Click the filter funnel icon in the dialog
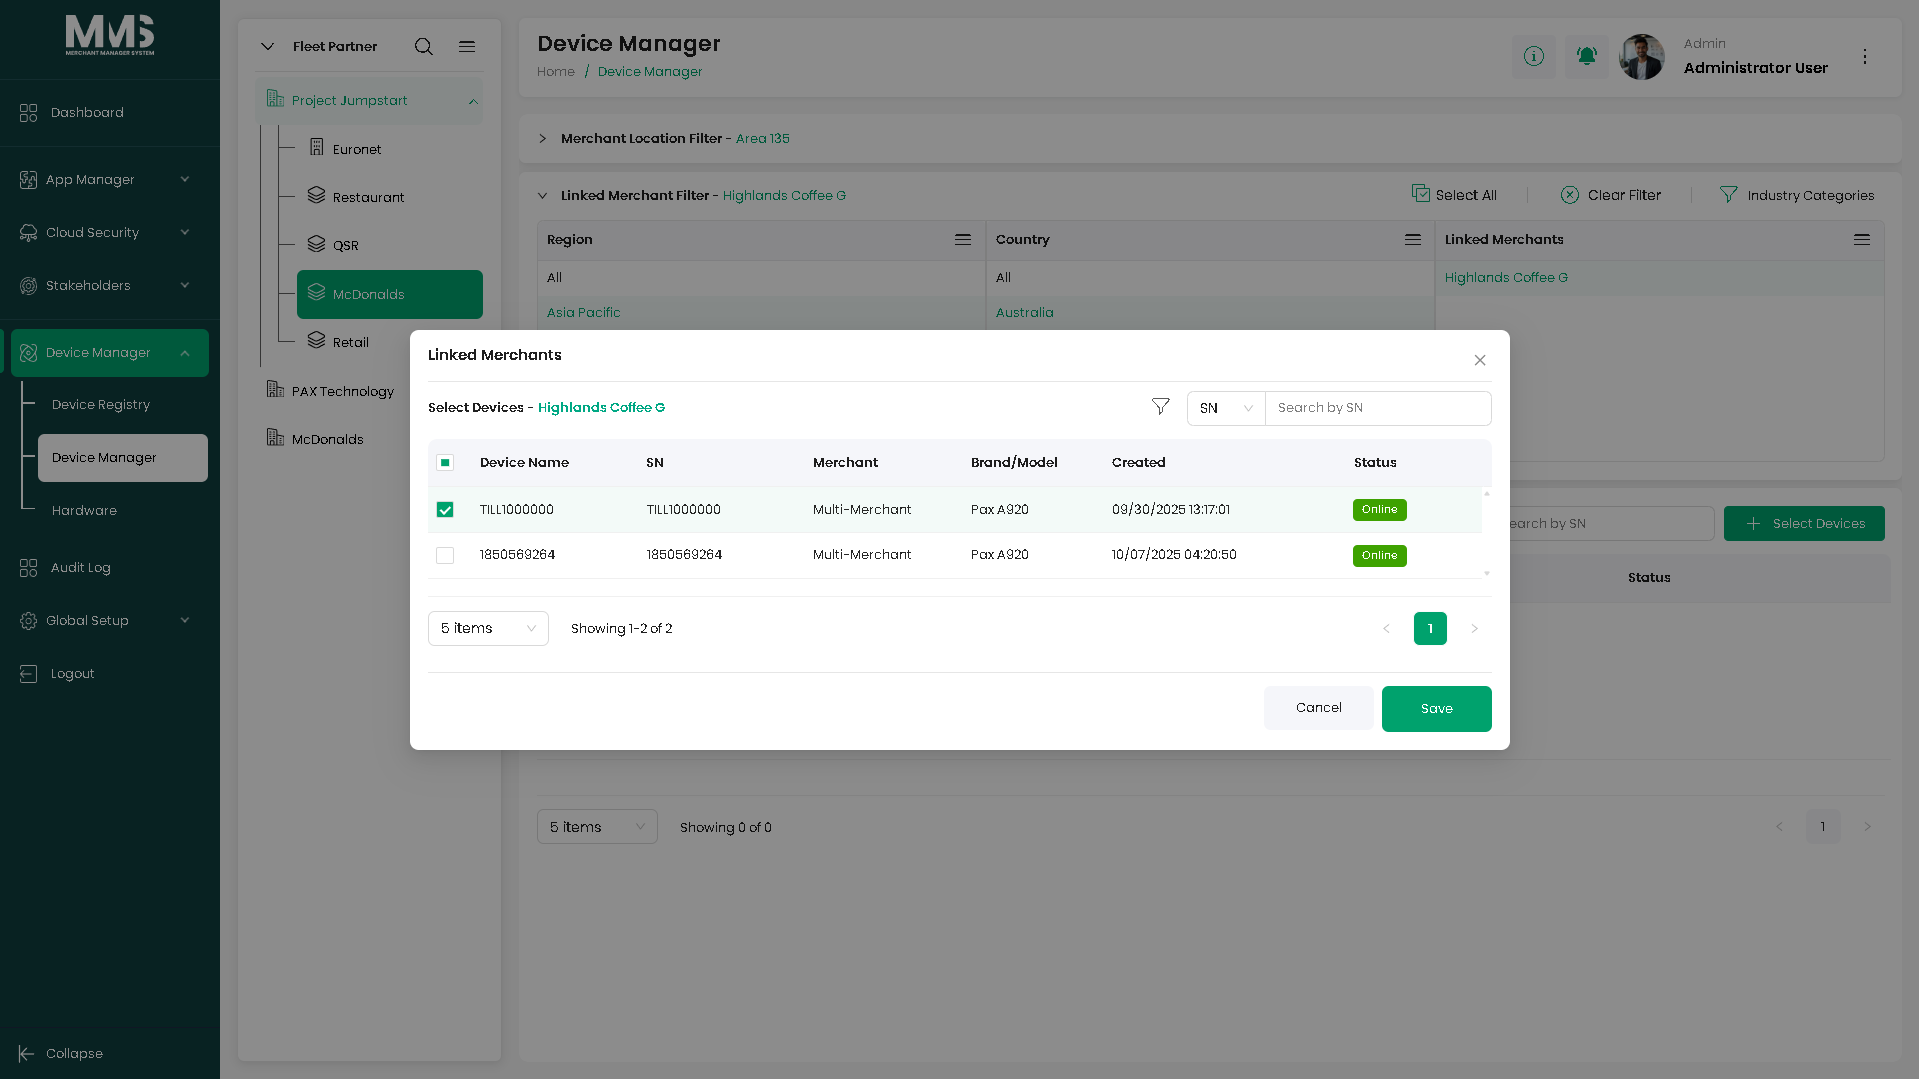1919x1079 pixels. [x=1160, y=406]
